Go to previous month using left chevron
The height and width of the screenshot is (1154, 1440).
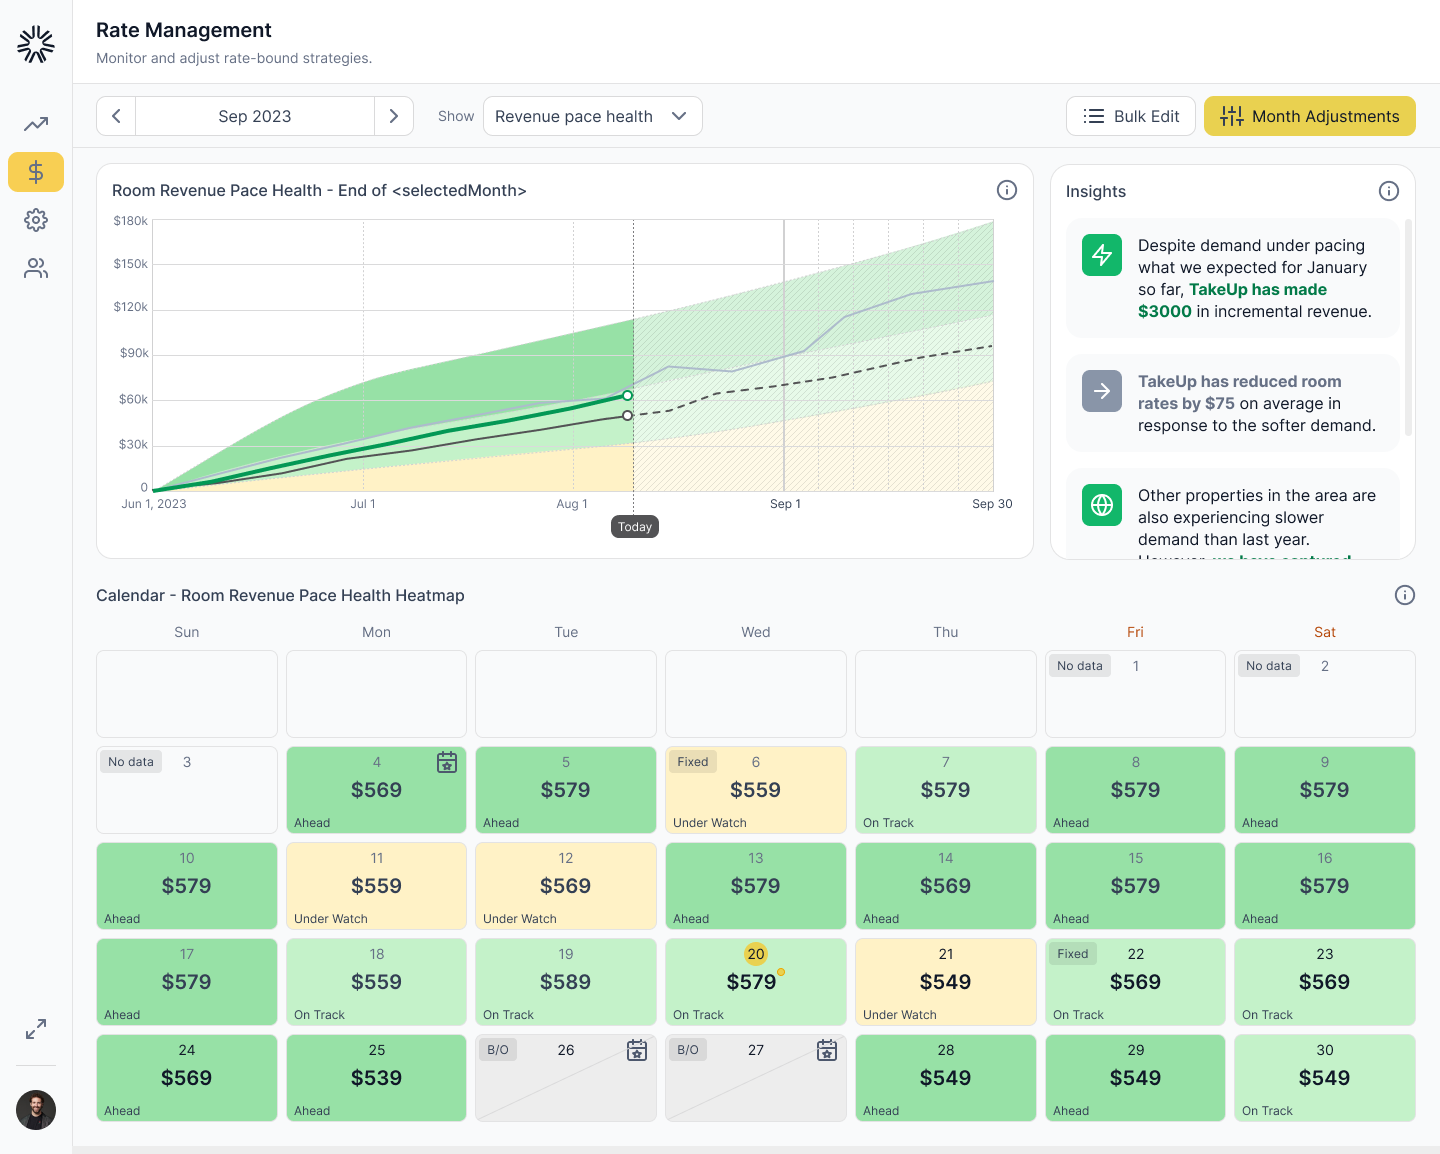point(116,116)
